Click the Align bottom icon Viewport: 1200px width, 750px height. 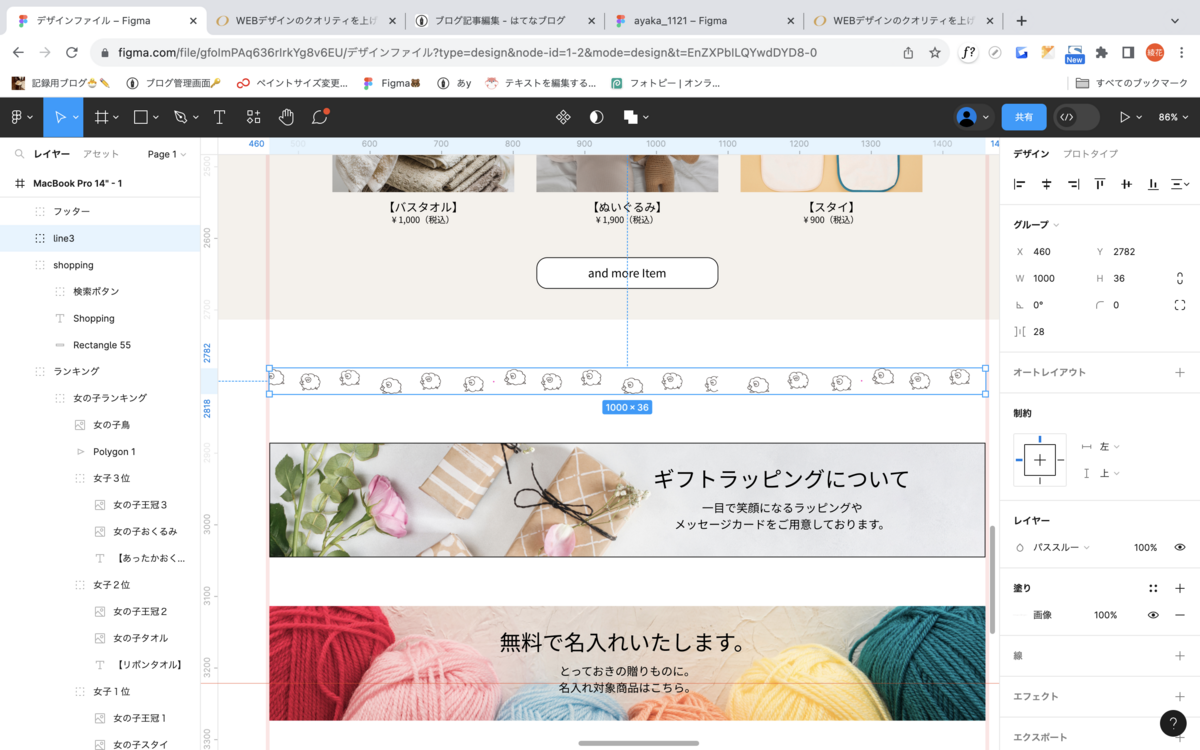coord(1153,184)
